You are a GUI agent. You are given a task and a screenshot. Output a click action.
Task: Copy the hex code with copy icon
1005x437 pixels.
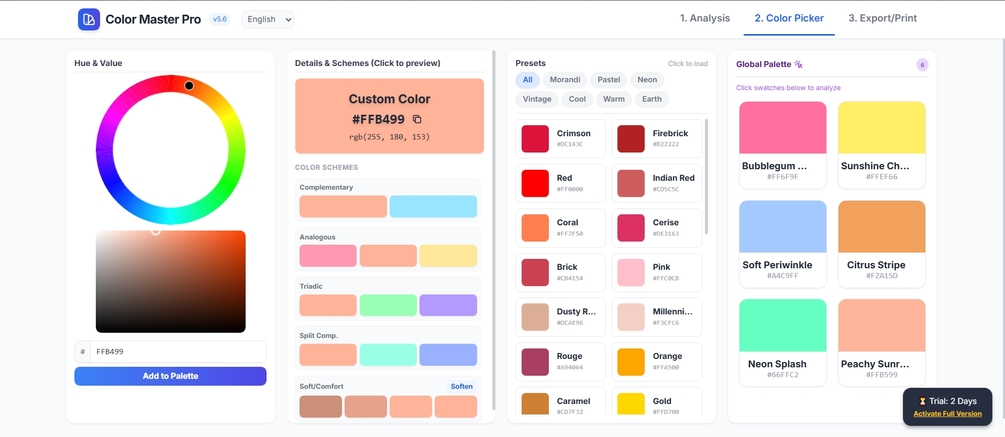point(417,119)
